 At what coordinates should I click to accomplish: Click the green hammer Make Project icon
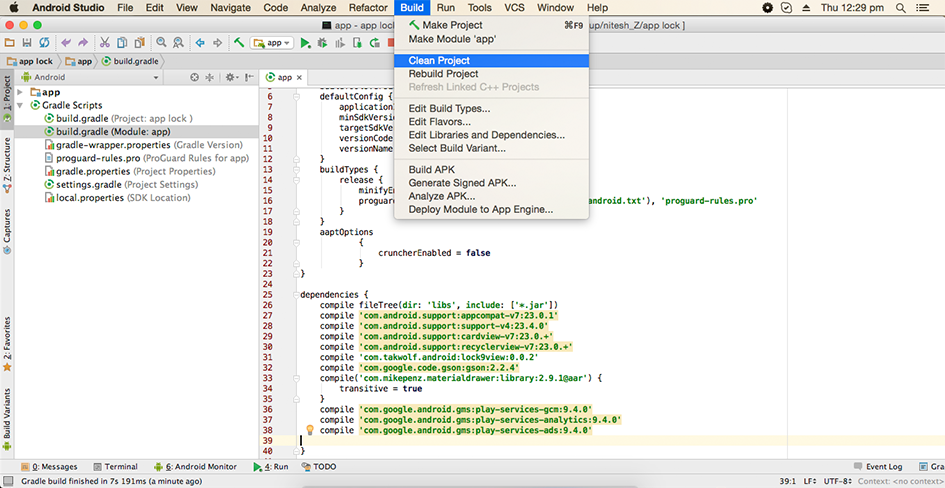(x=239, y=43)
